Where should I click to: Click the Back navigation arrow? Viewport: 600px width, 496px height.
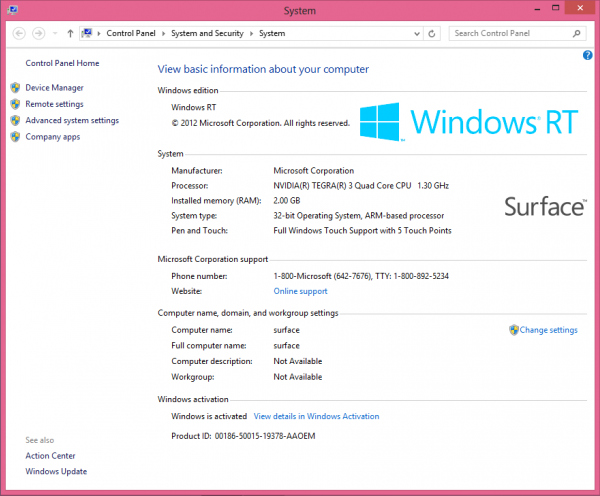tap(19, 34)
